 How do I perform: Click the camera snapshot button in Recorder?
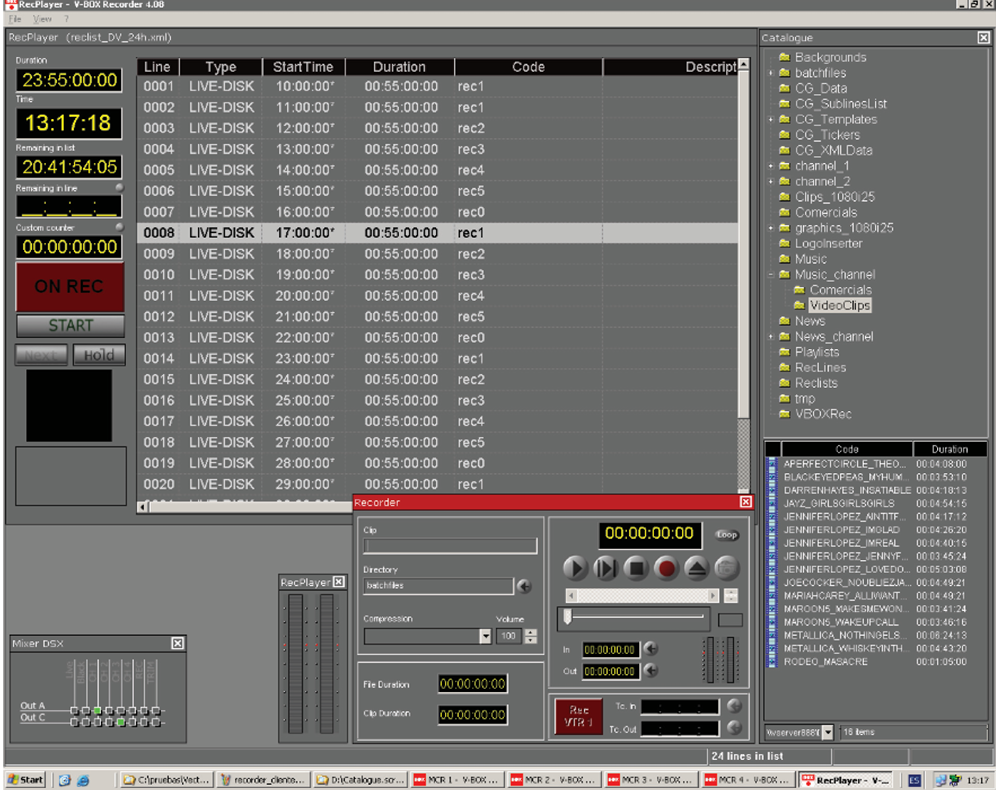tap(727, 568)
